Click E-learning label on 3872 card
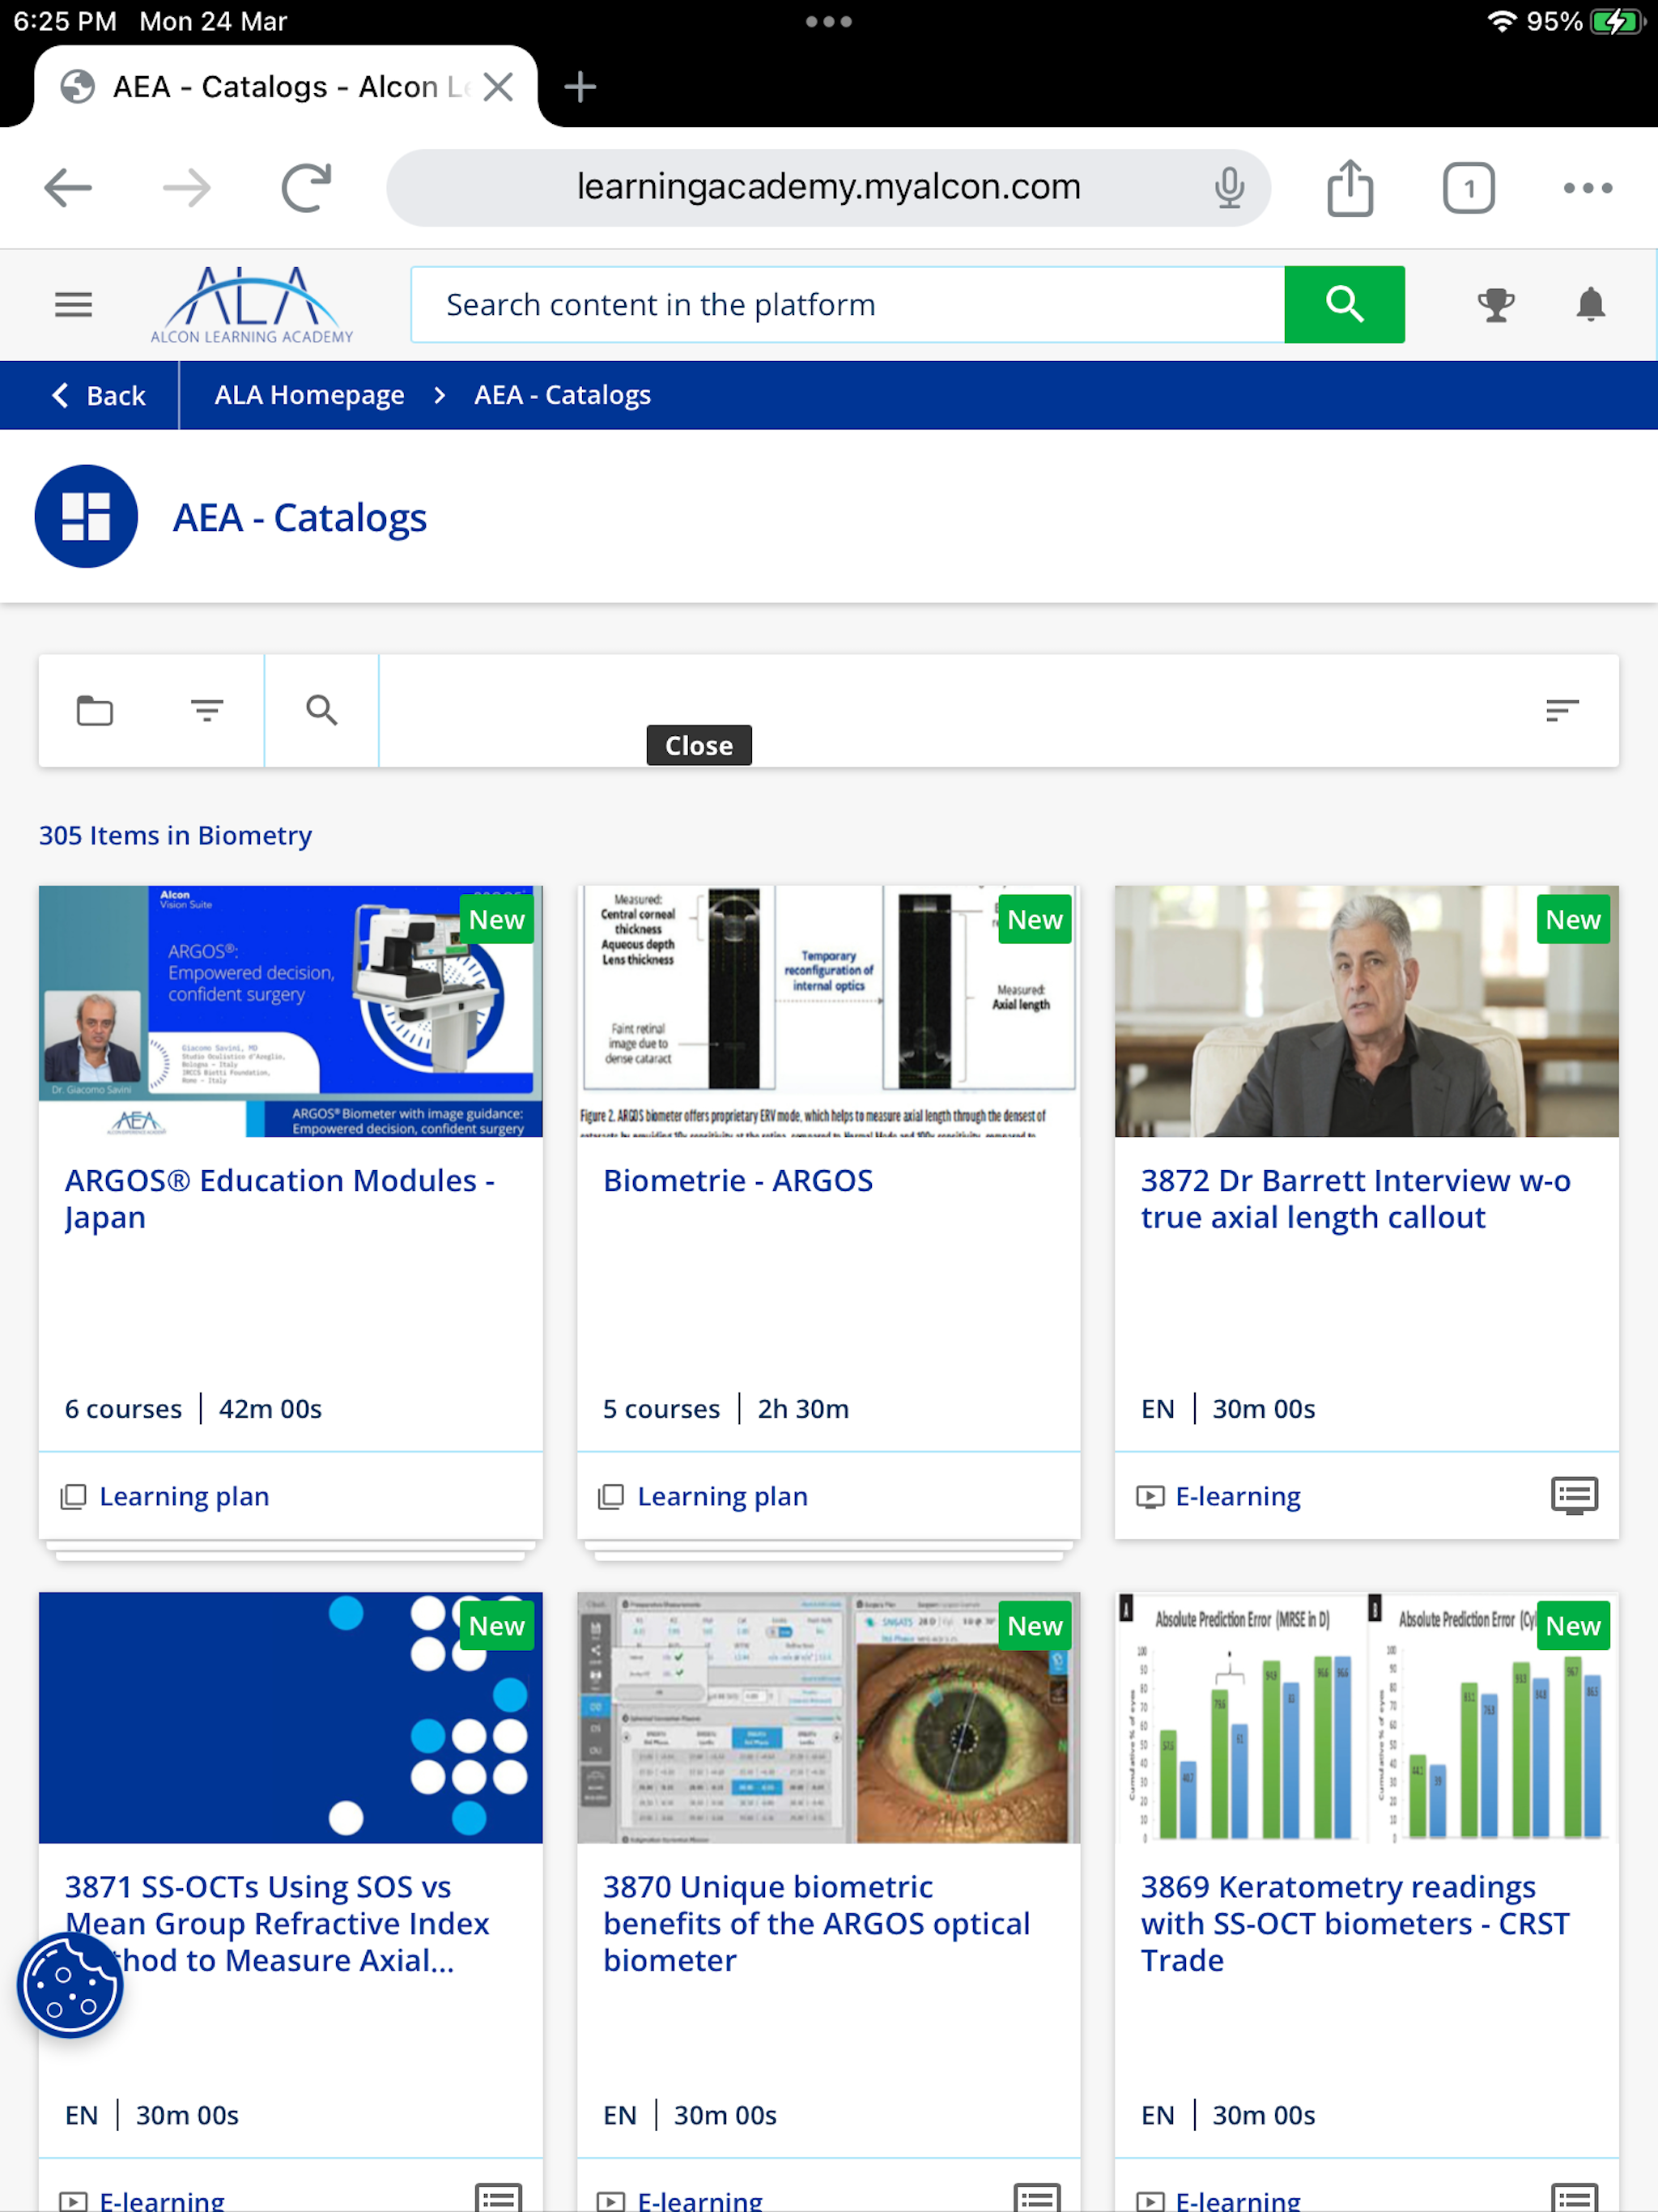1658x2212 pixels. coord(1238,1496)
